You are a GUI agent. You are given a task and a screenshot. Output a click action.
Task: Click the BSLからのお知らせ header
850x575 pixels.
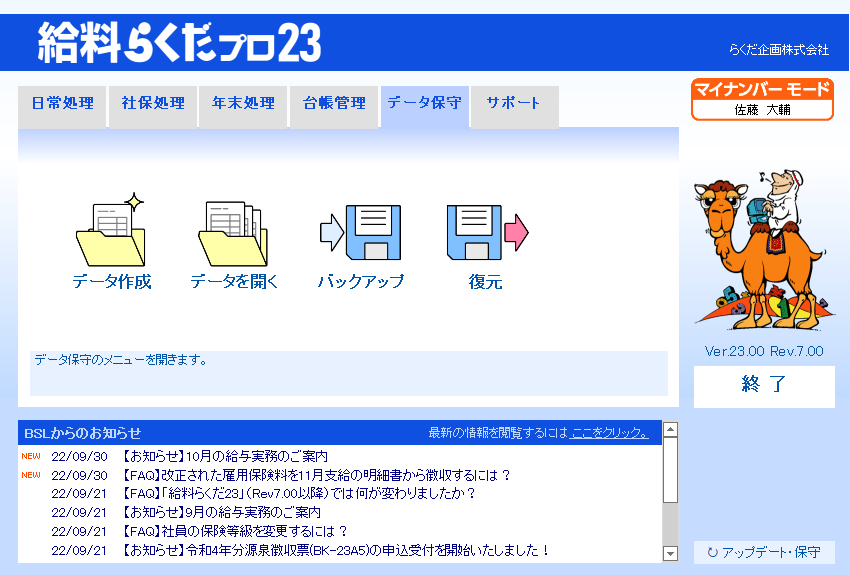82,433
